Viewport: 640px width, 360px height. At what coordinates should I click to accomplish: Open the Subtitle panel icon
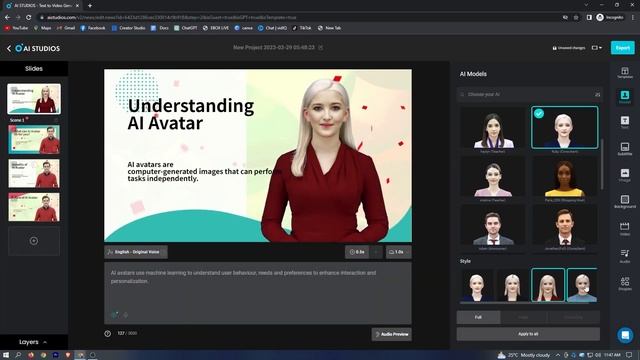624,149
